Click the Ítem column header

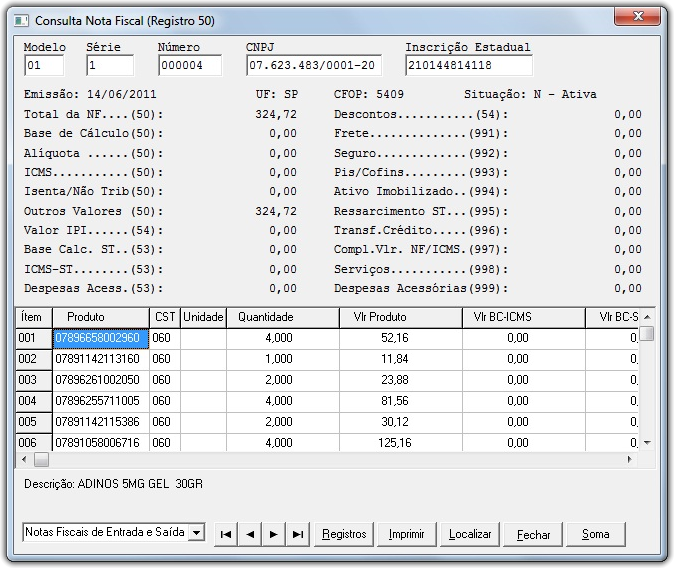click(x=34, y=317)
